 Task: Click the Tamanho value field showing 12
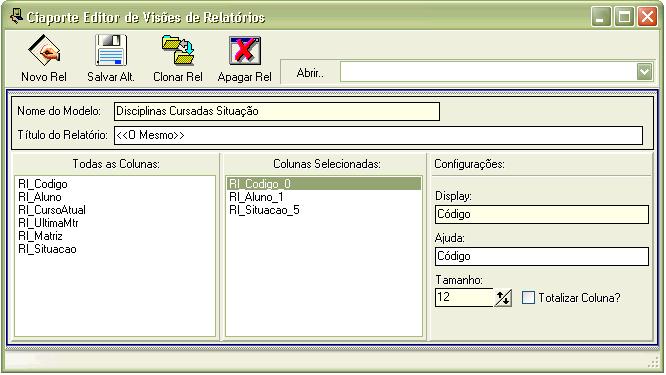(464, 297)
